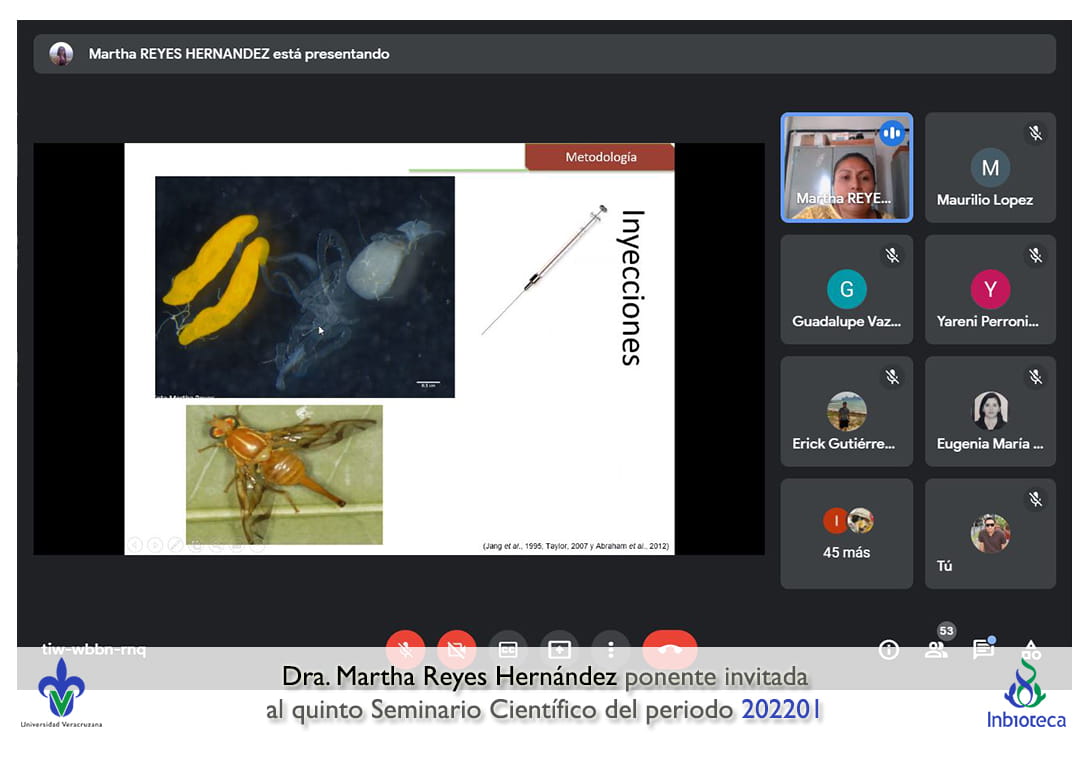
Task: Select Martha REYES video tile
Action: click(x=846, y=167)
